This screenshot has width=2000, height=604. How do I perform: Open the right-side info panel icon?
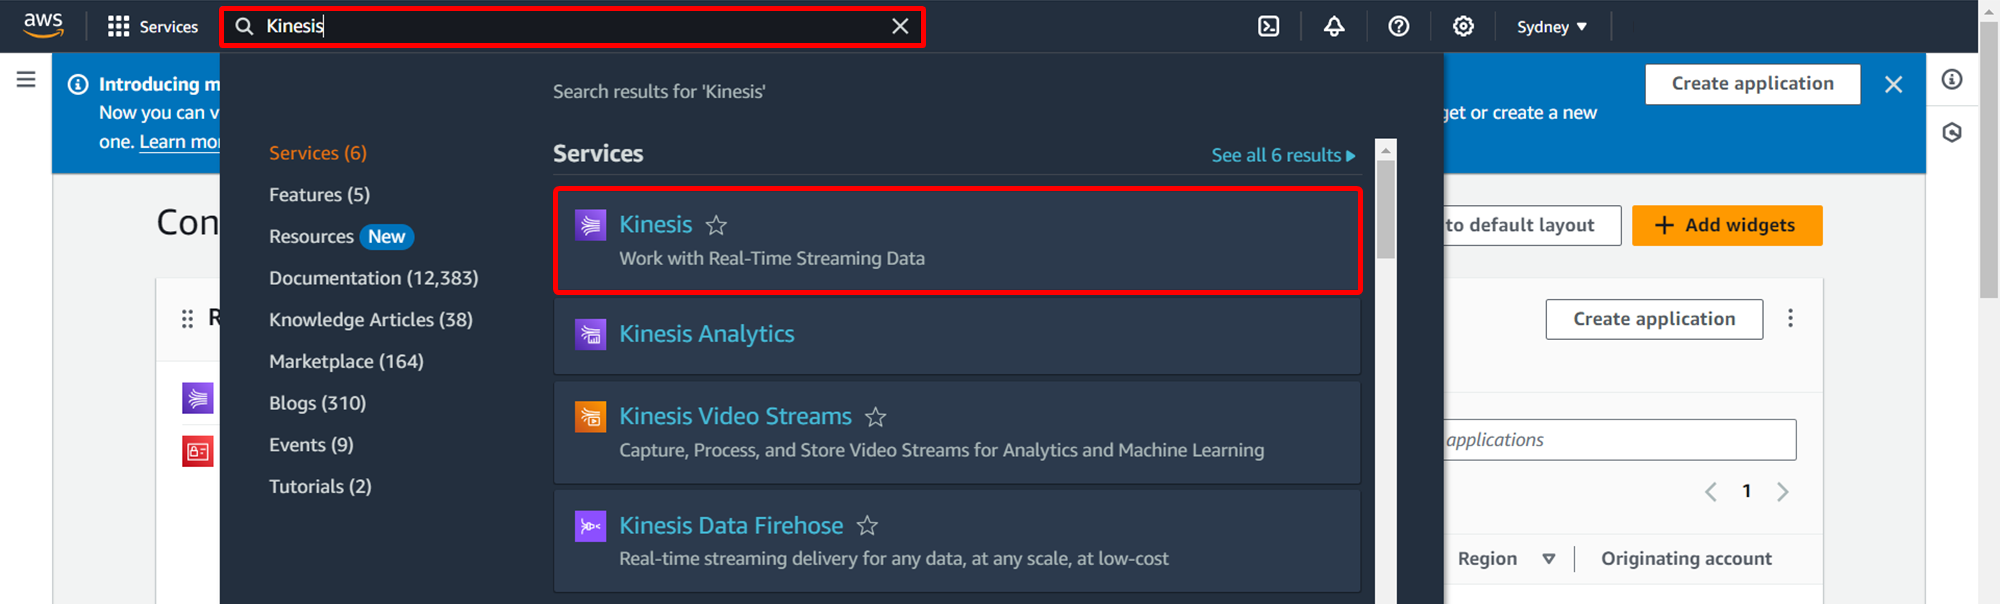point(1952,79)
